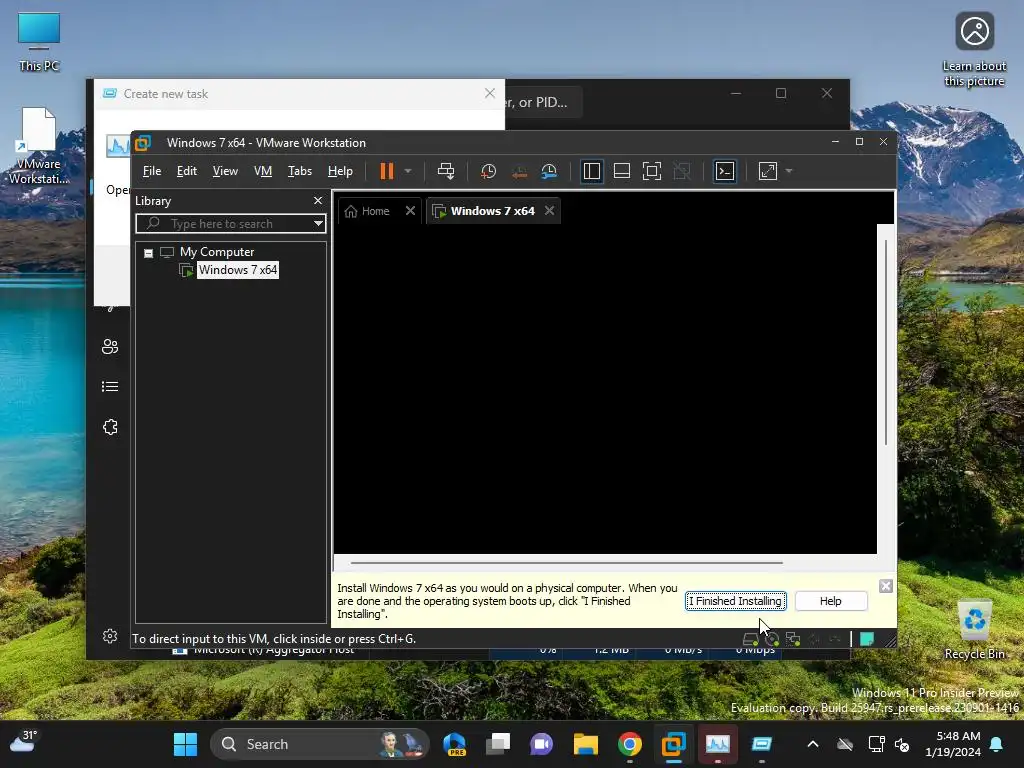Open the This PC desktop icon

[39, 42]
